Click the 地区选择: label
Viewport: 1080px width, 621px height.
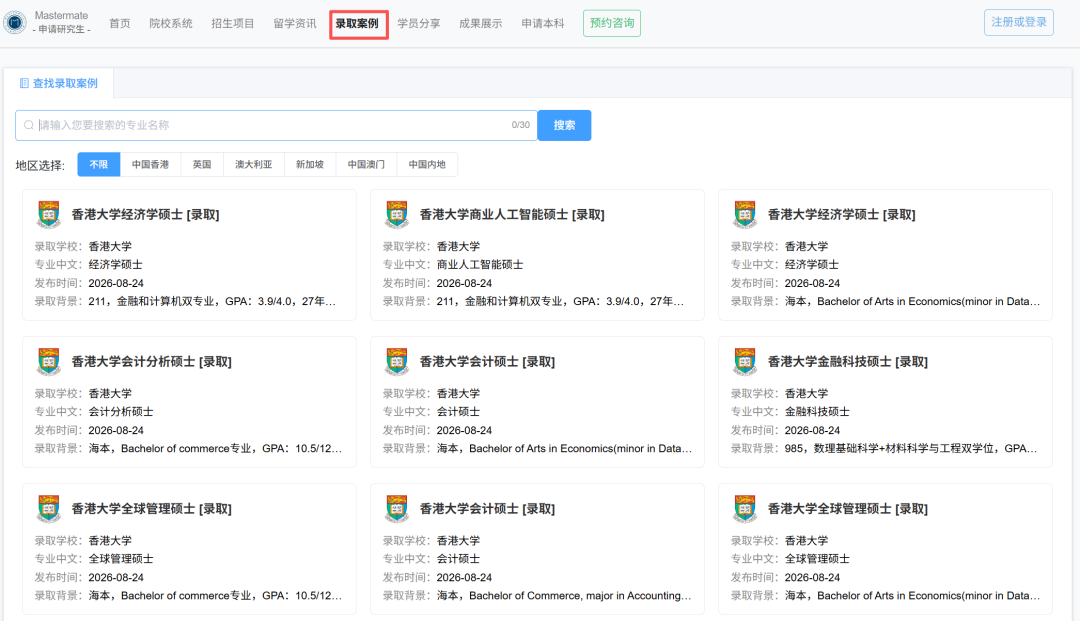point(40,165)
